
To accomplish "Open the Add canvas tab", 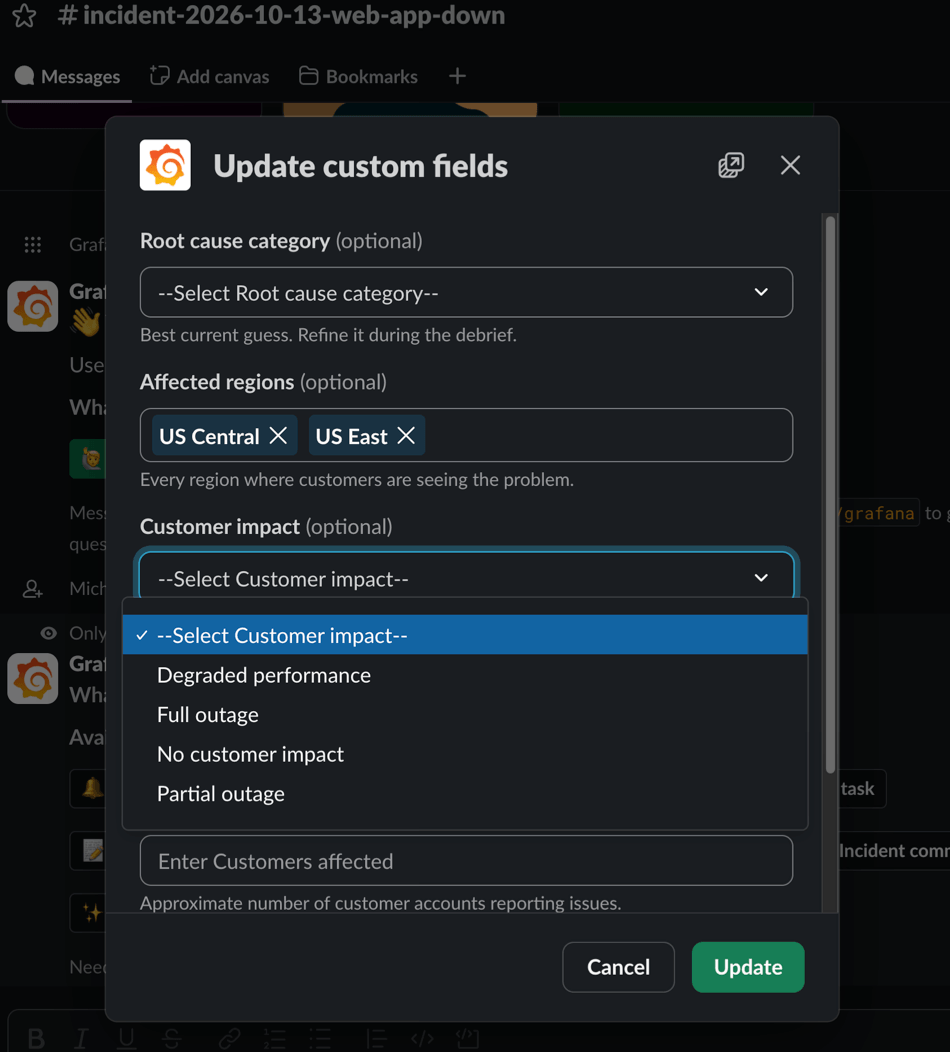I will (x=209, y=76).
